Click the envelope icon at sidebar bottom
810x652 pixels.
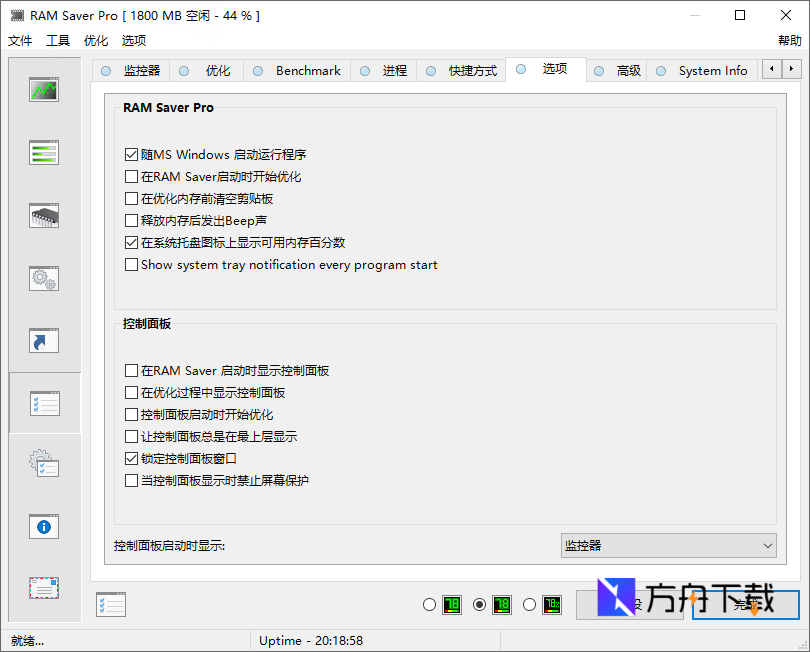coord(43,588)
